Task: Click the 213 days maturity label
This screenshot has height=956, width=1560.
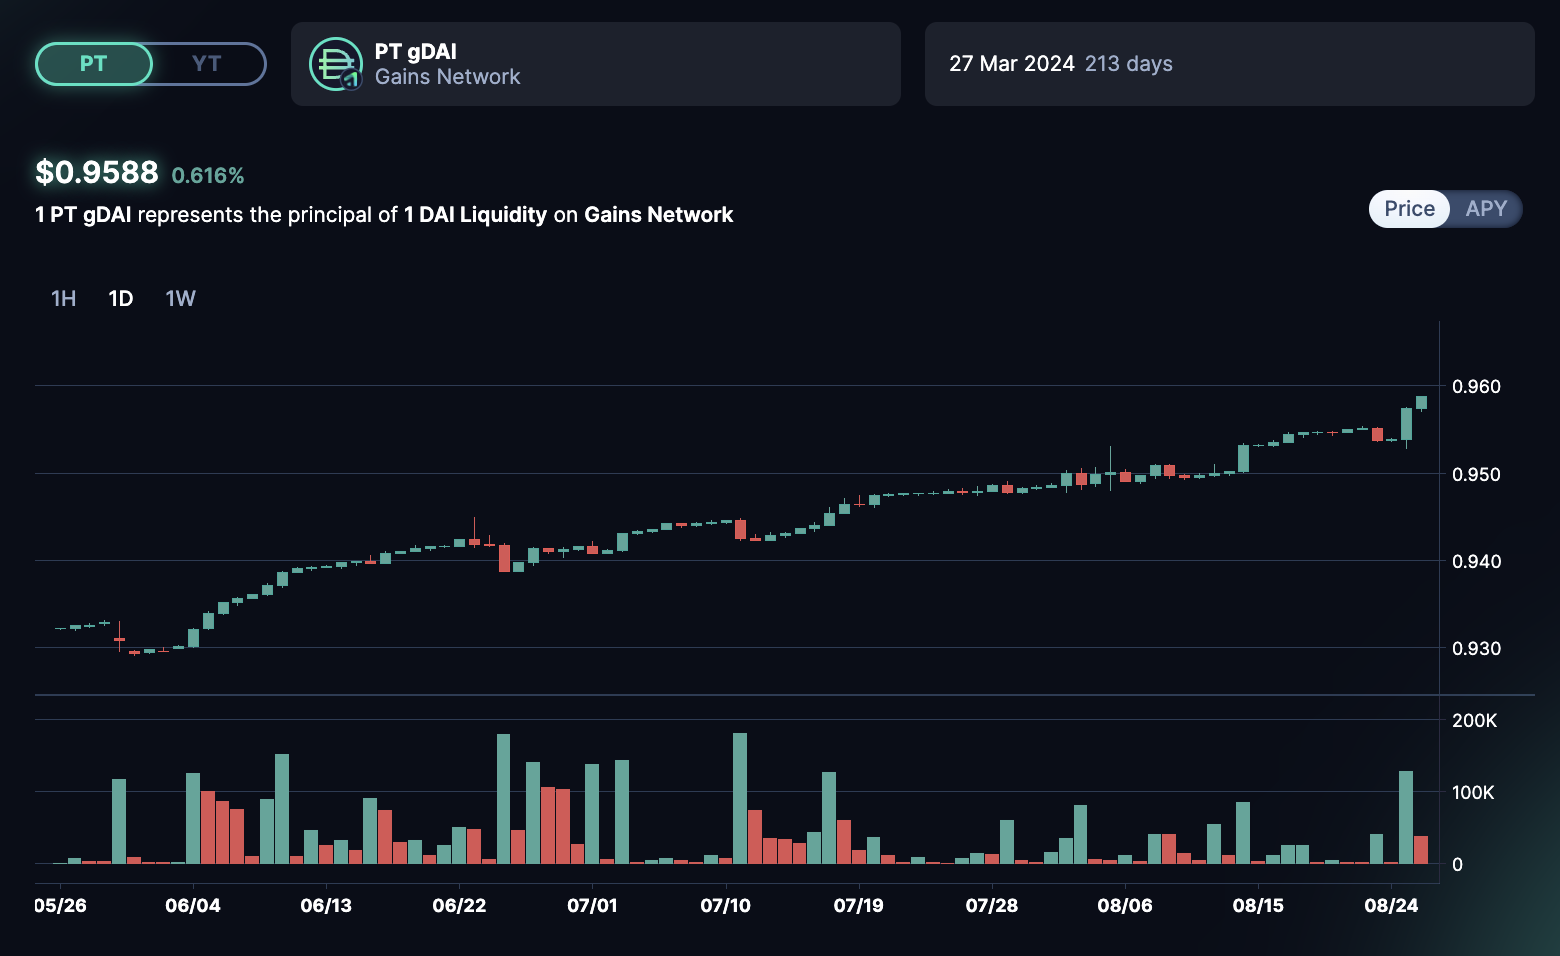Action: [1128, 64]
